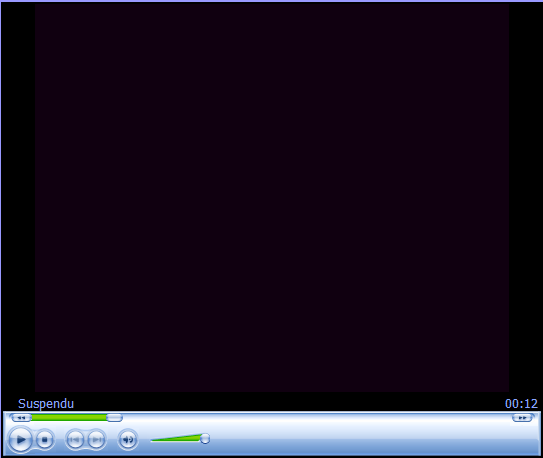Click the volume slider knob
The height and width of the screenshot is (458, 543).
click(x=205, y=439)
